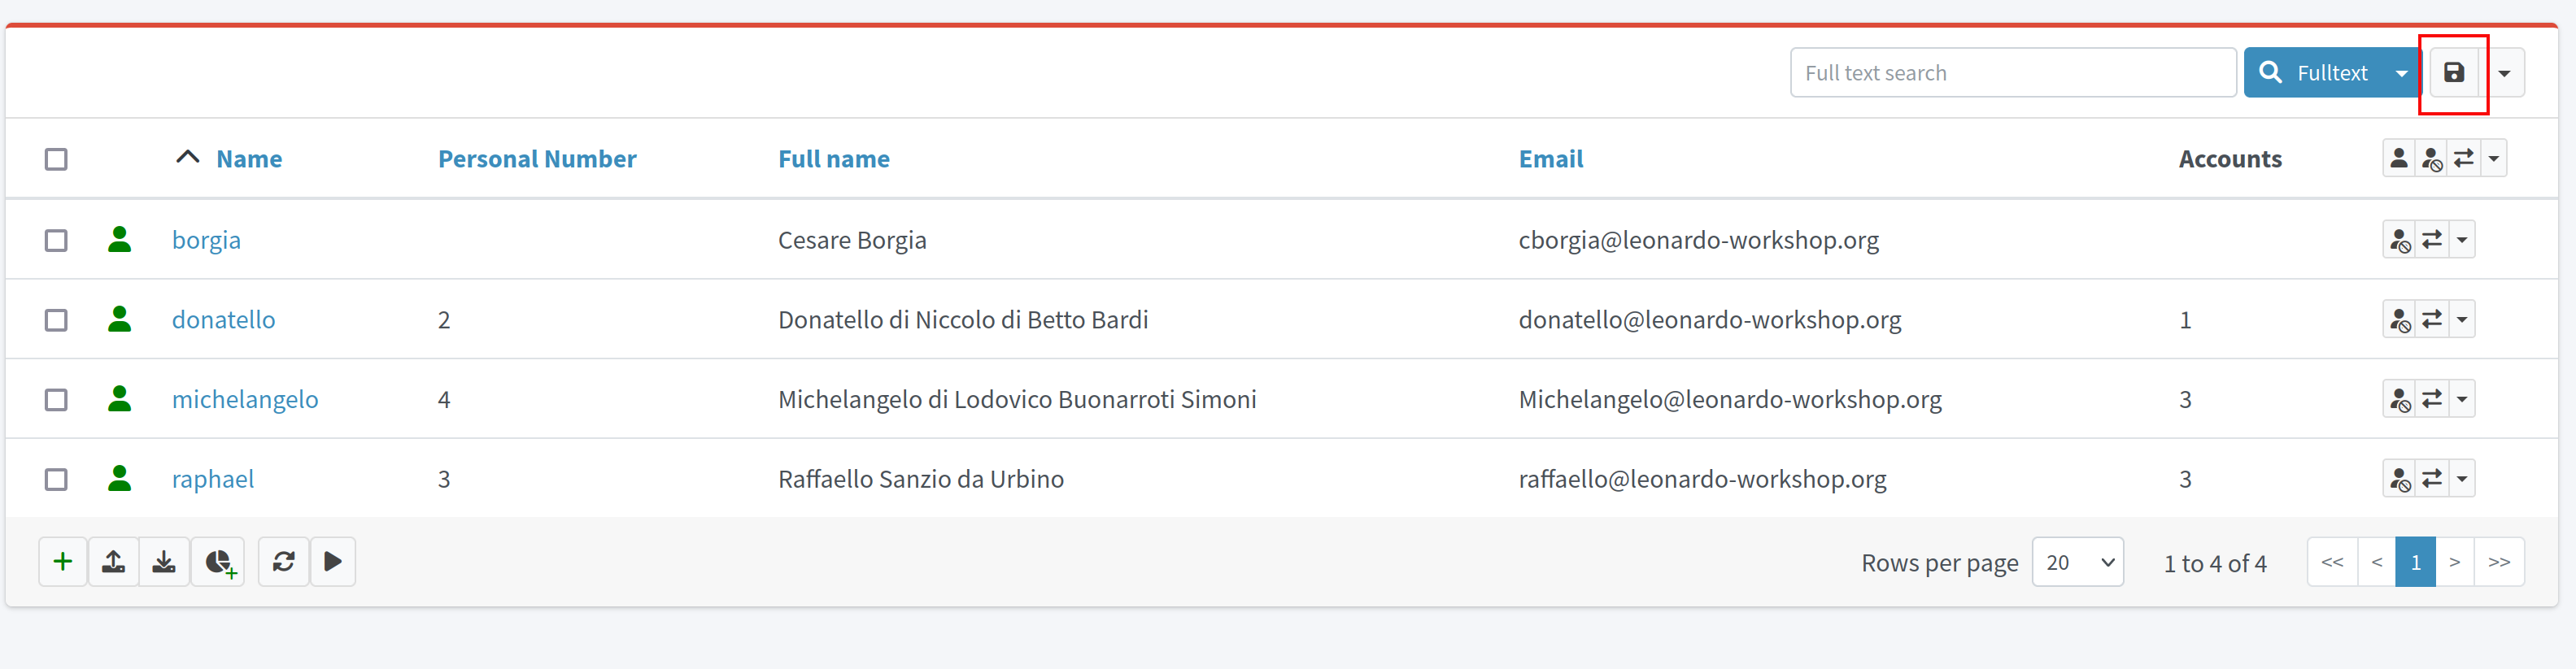Expand the Fulltext search mode dropdown
The width and height of the screenshot is (2576, 669).
point(2401,73)
